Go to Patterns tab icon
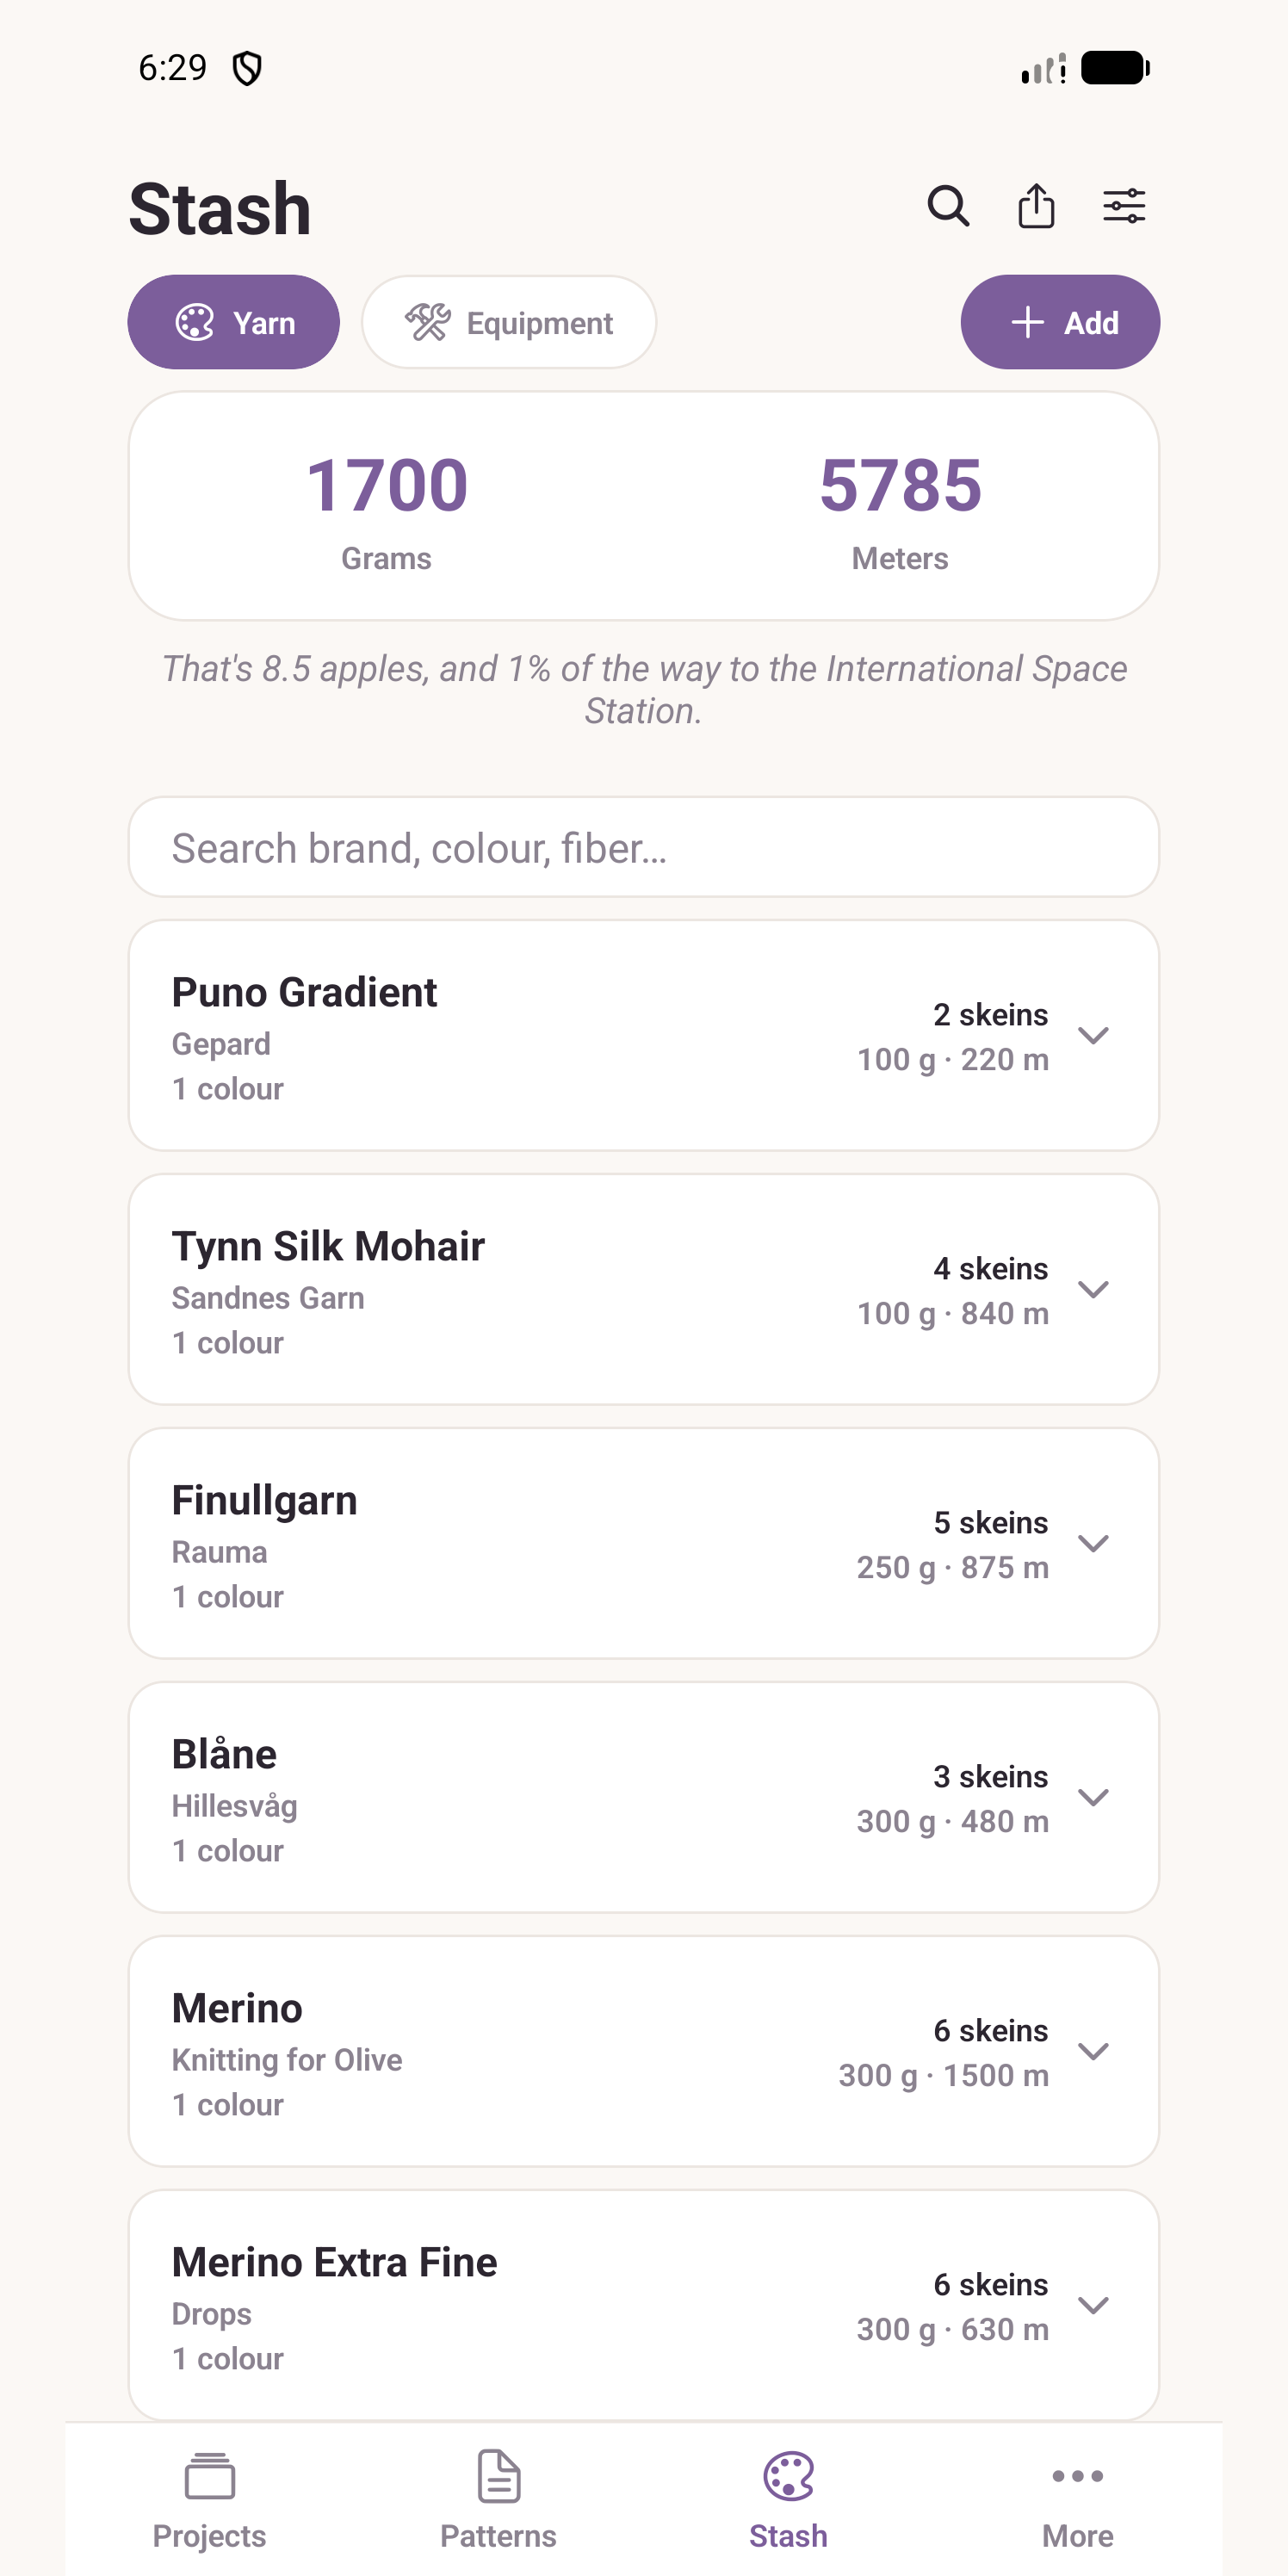Viewport: 1288px width, 2576px height. coord(498,2476)
